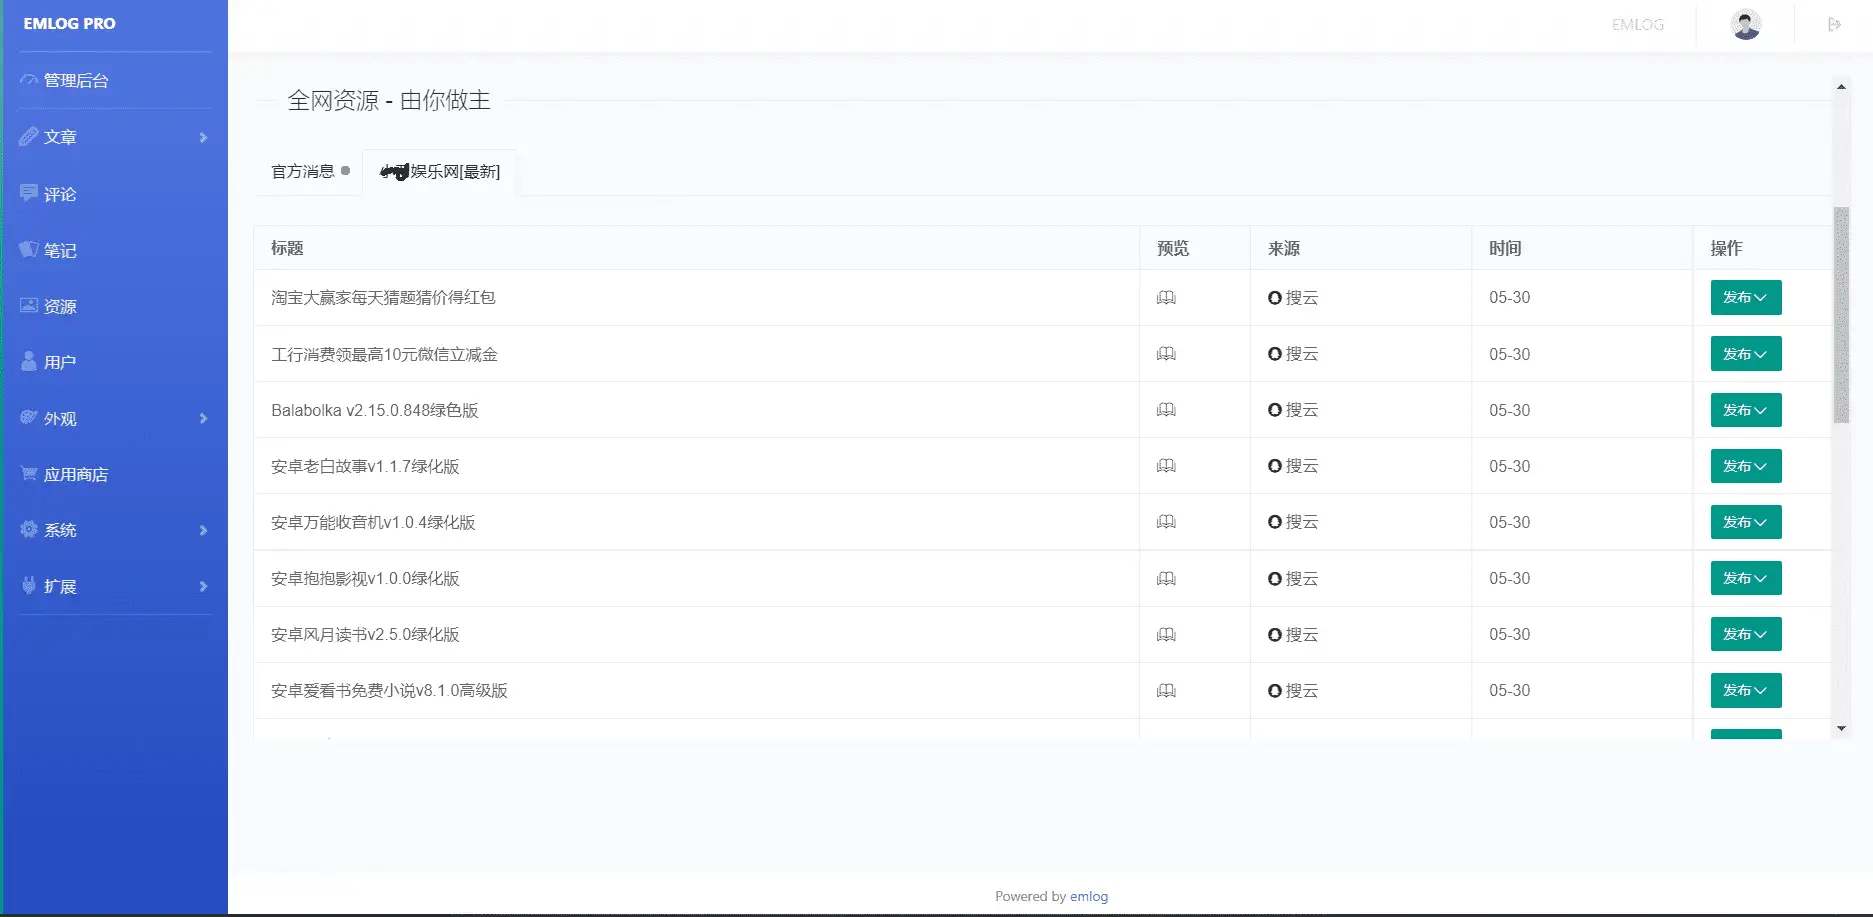Viewport: 1873px width, 917px height.
Task: Open 发布 dropdown for 安卓老白故事v1.1.7绿化版
Action: point(1745,466)
